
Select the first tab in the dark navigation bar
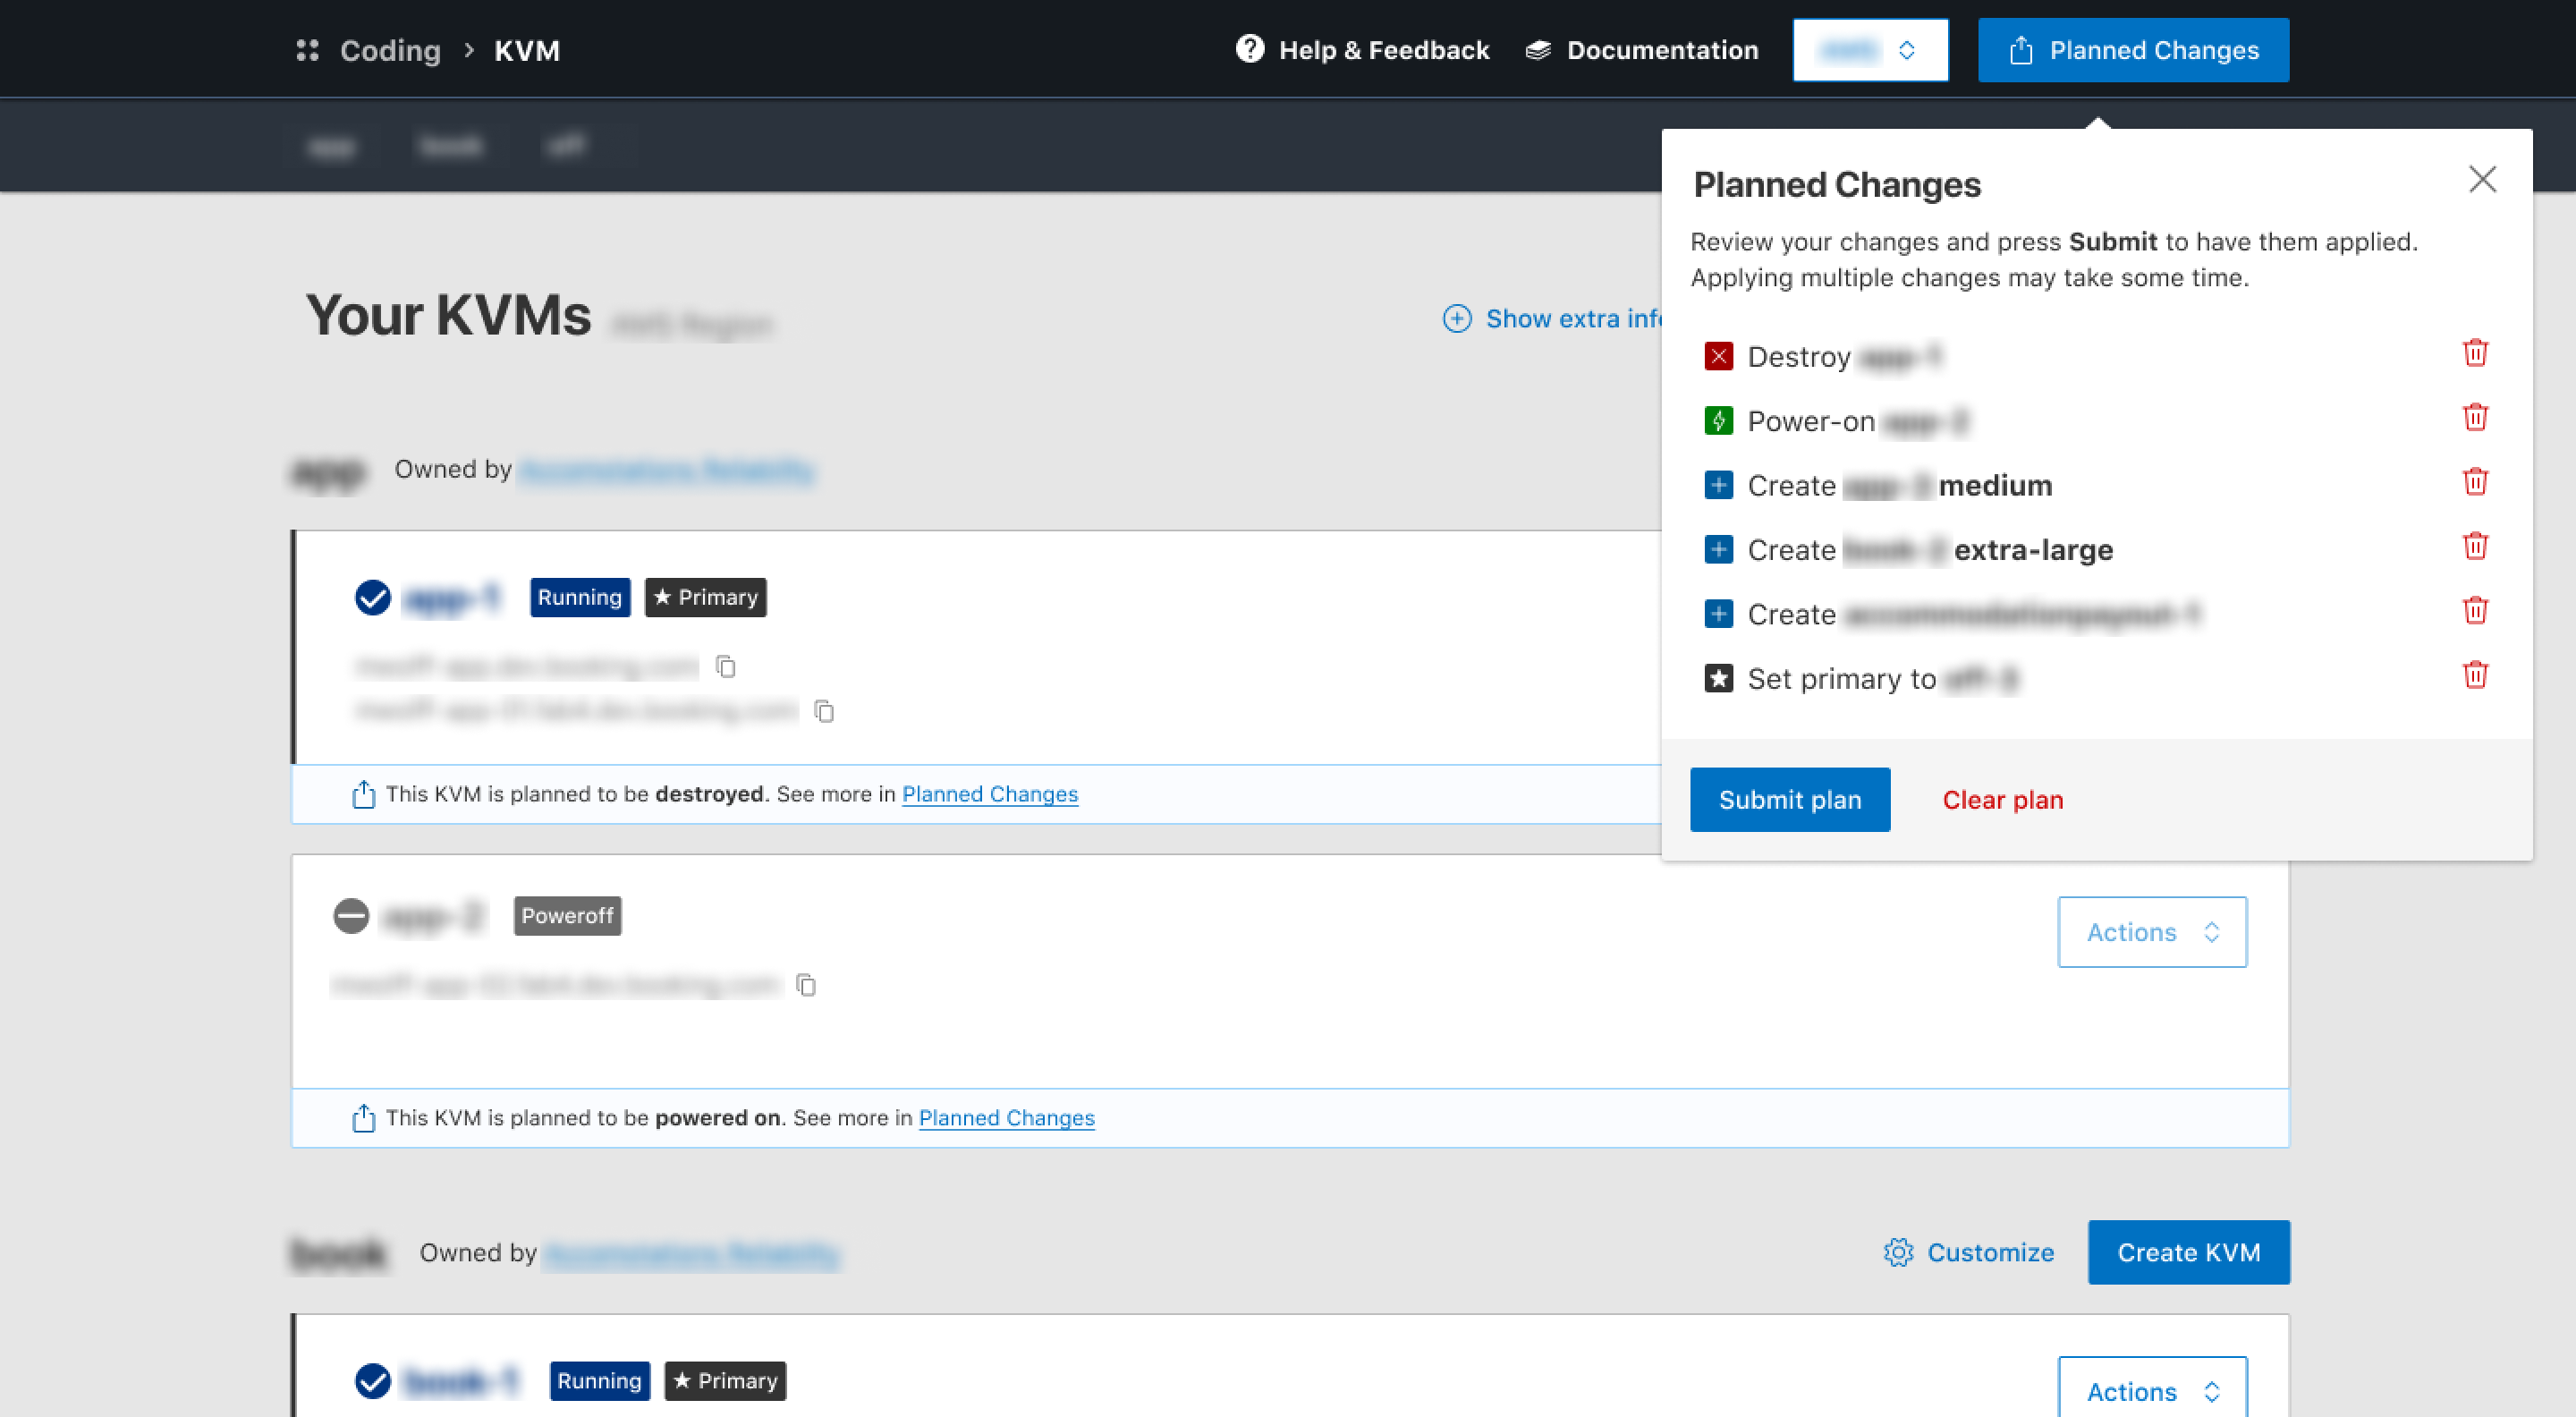click(x=331, y=146)
